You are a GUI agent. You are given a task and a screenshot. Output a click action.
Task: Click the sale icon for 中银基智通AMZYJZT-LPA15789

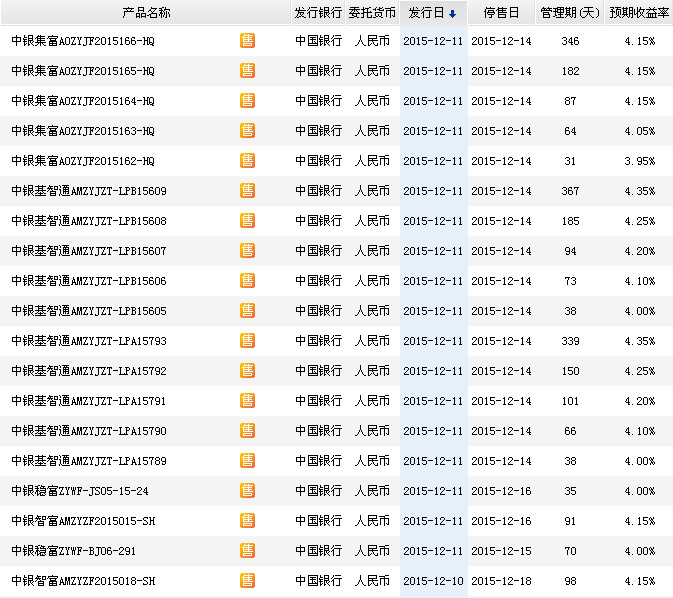click(x=247, y=461)
